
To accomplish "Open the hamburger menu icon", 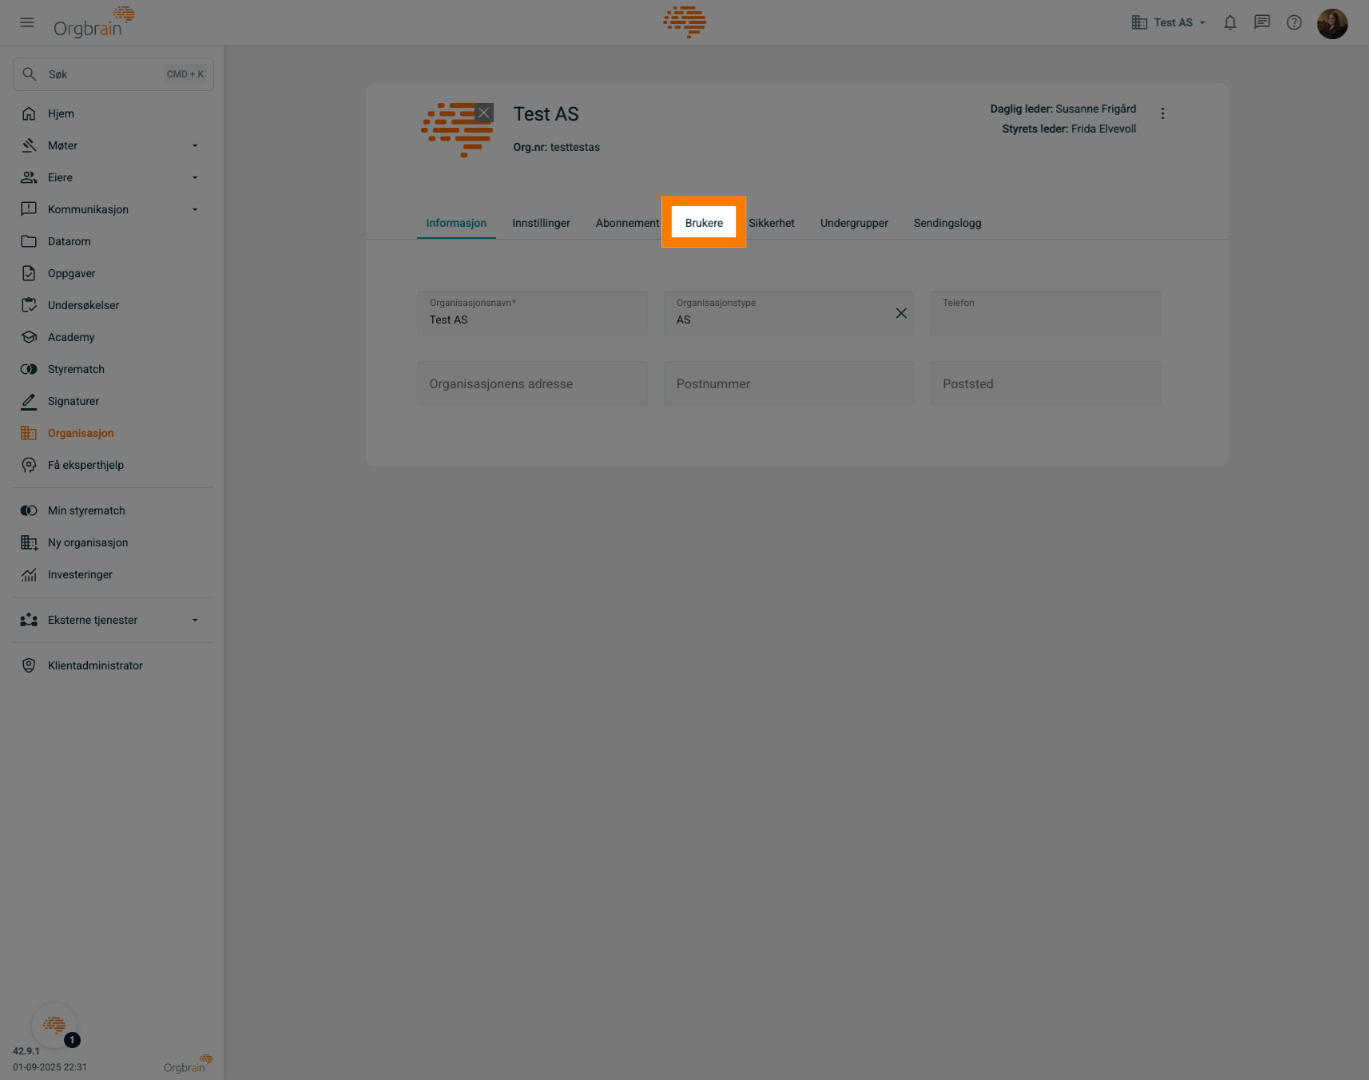I will click(x=27, y=22).
